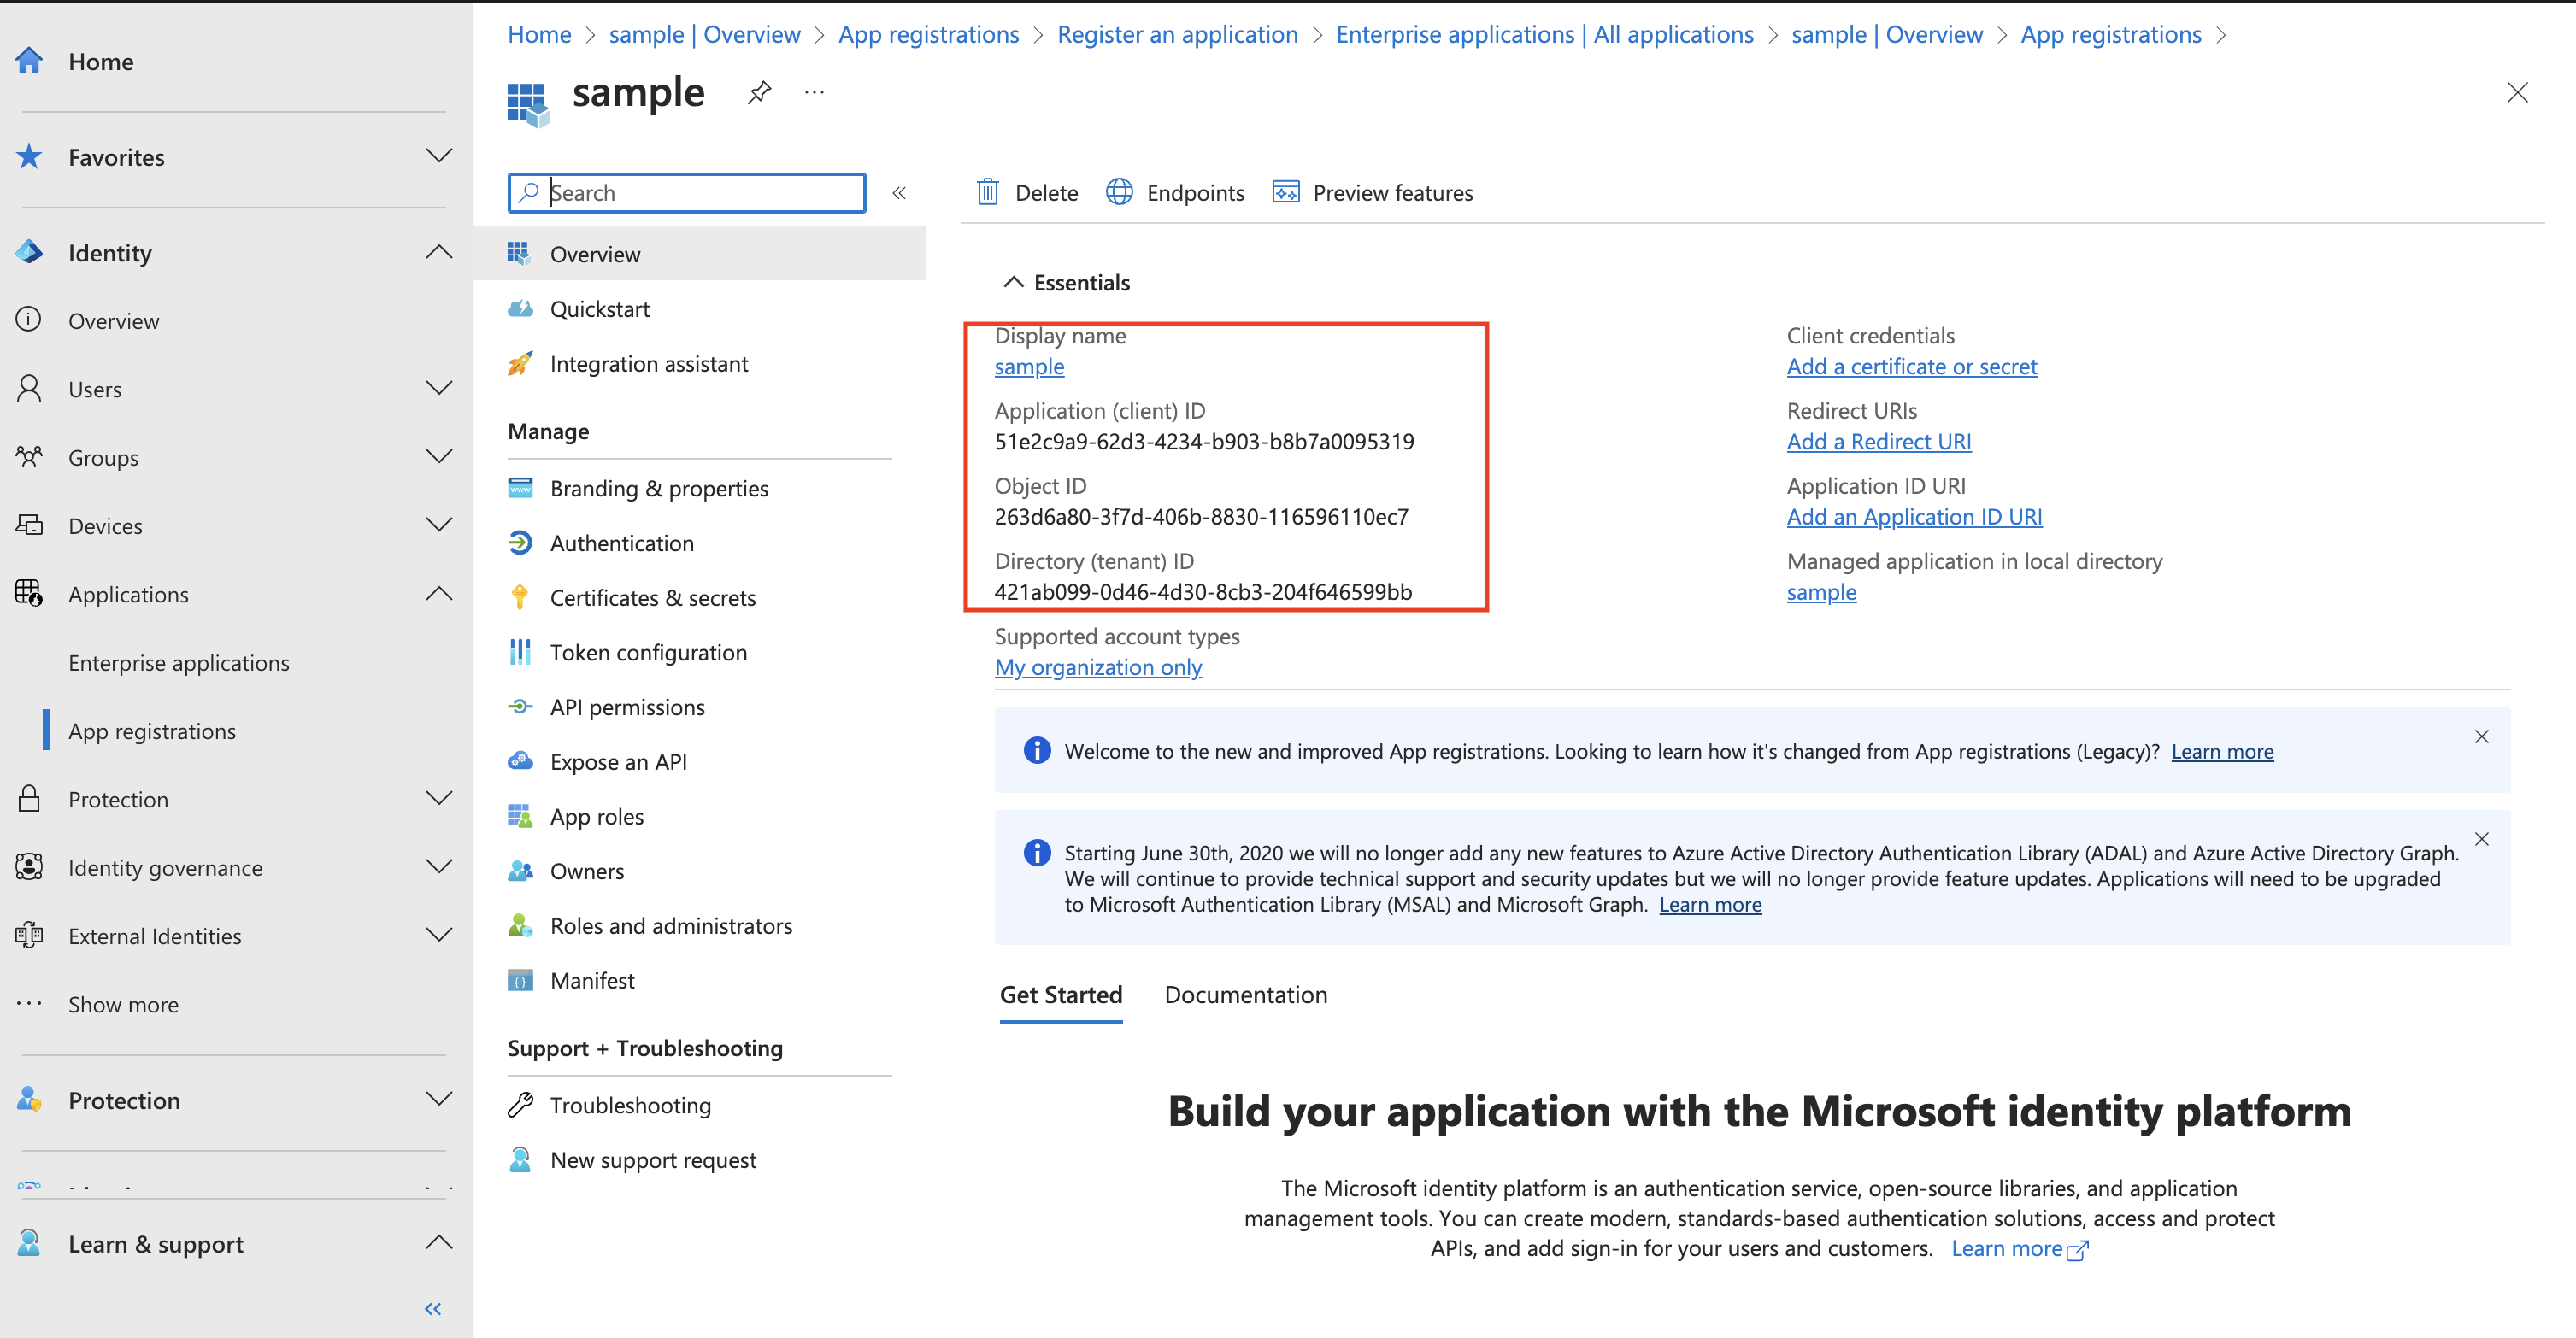This screenshot has width=2576, height=1338.
Task: Dismiss the welcome info banner
Action: [x=2481, y=737]
